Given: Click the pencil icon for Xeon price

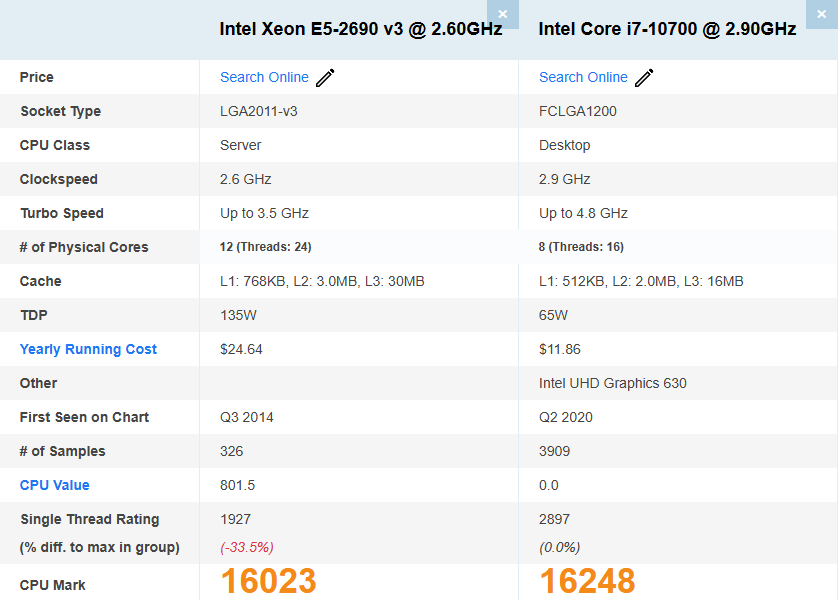Looking at the screenshot, I should [x=325, y=78].
